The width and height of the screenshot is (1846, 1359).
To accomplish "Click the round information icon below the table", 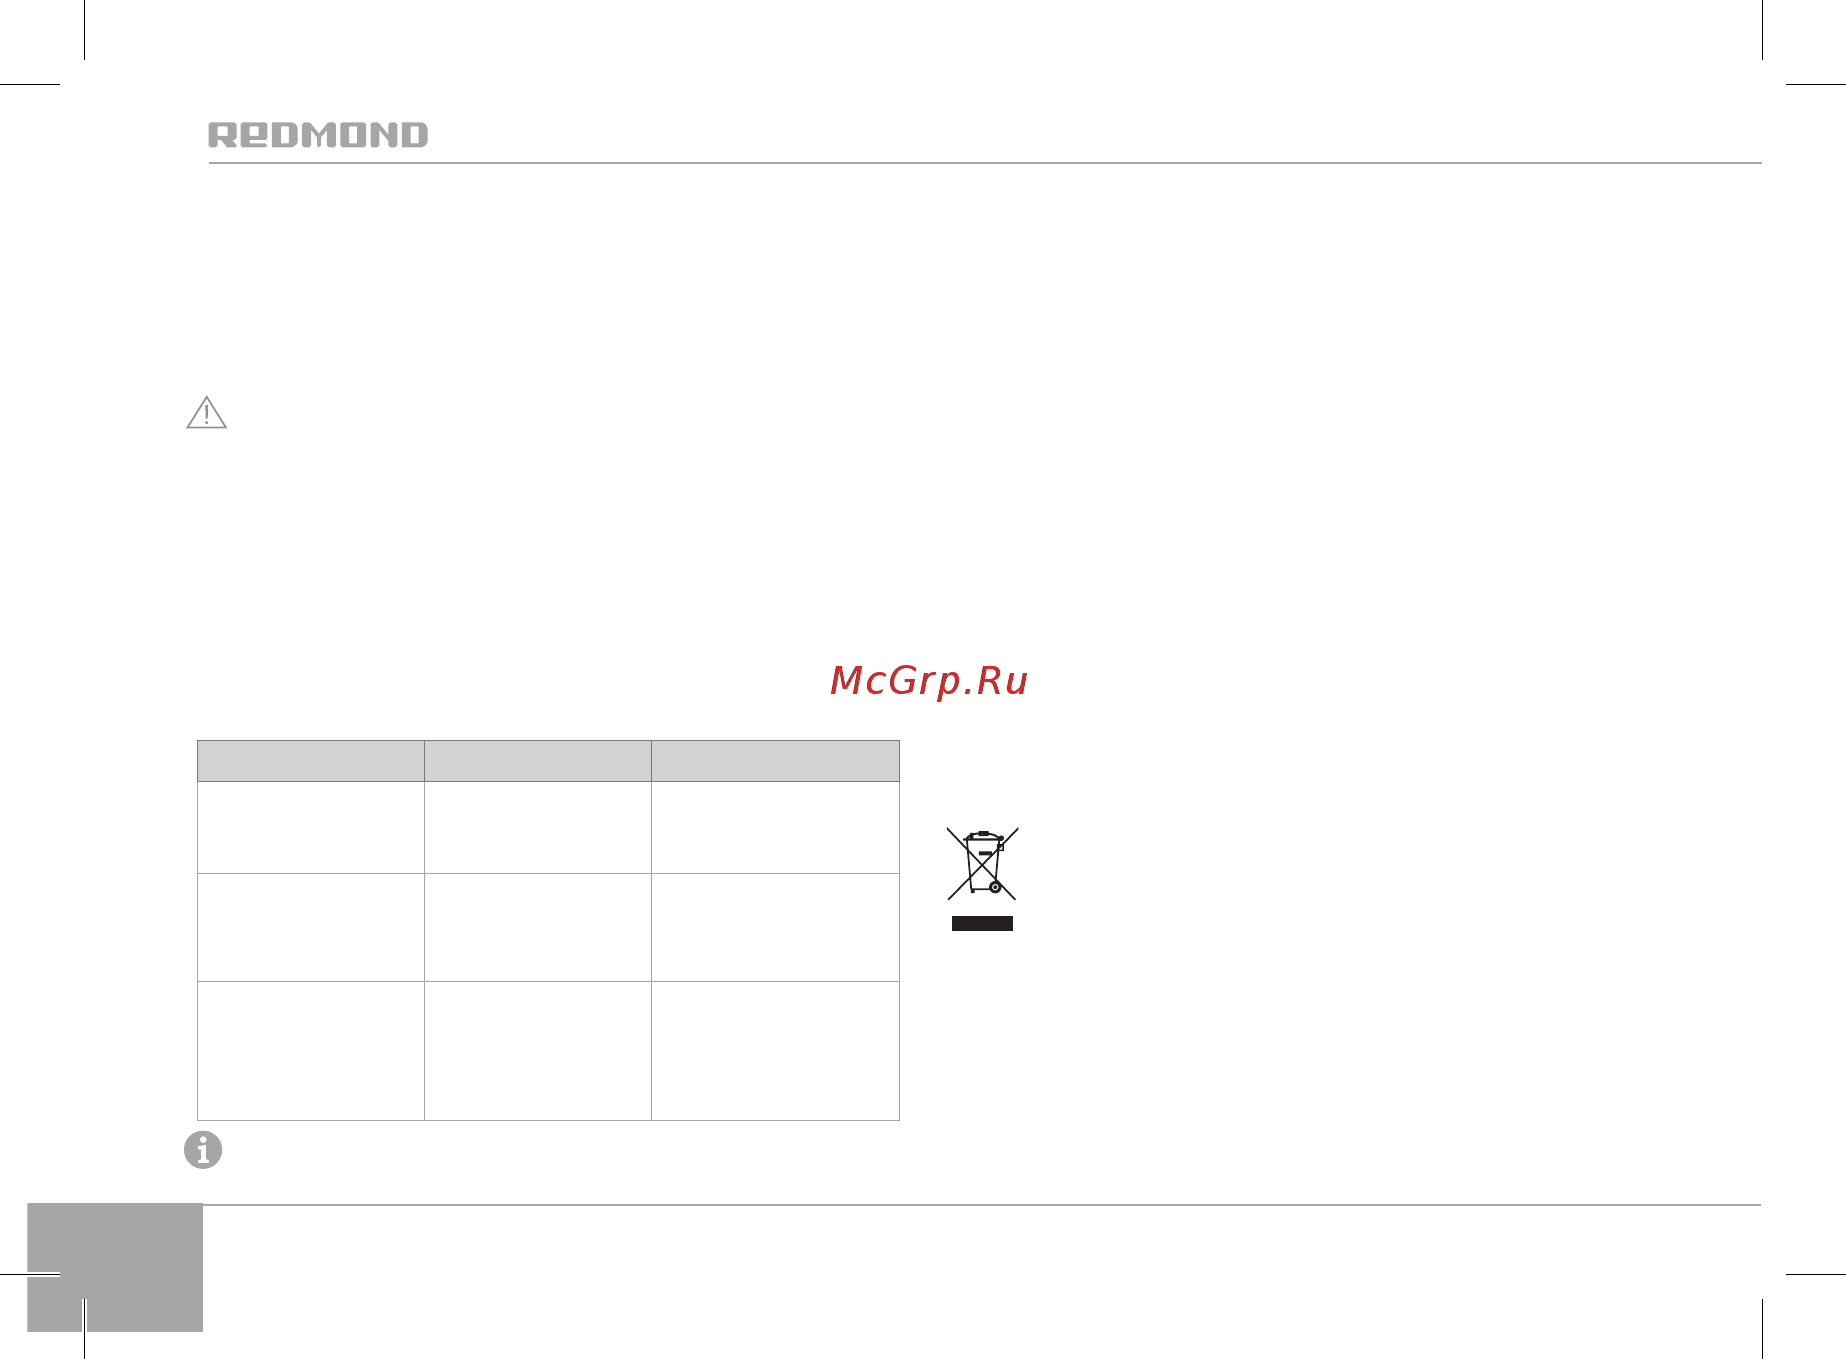I will (x=203, y=1150).
